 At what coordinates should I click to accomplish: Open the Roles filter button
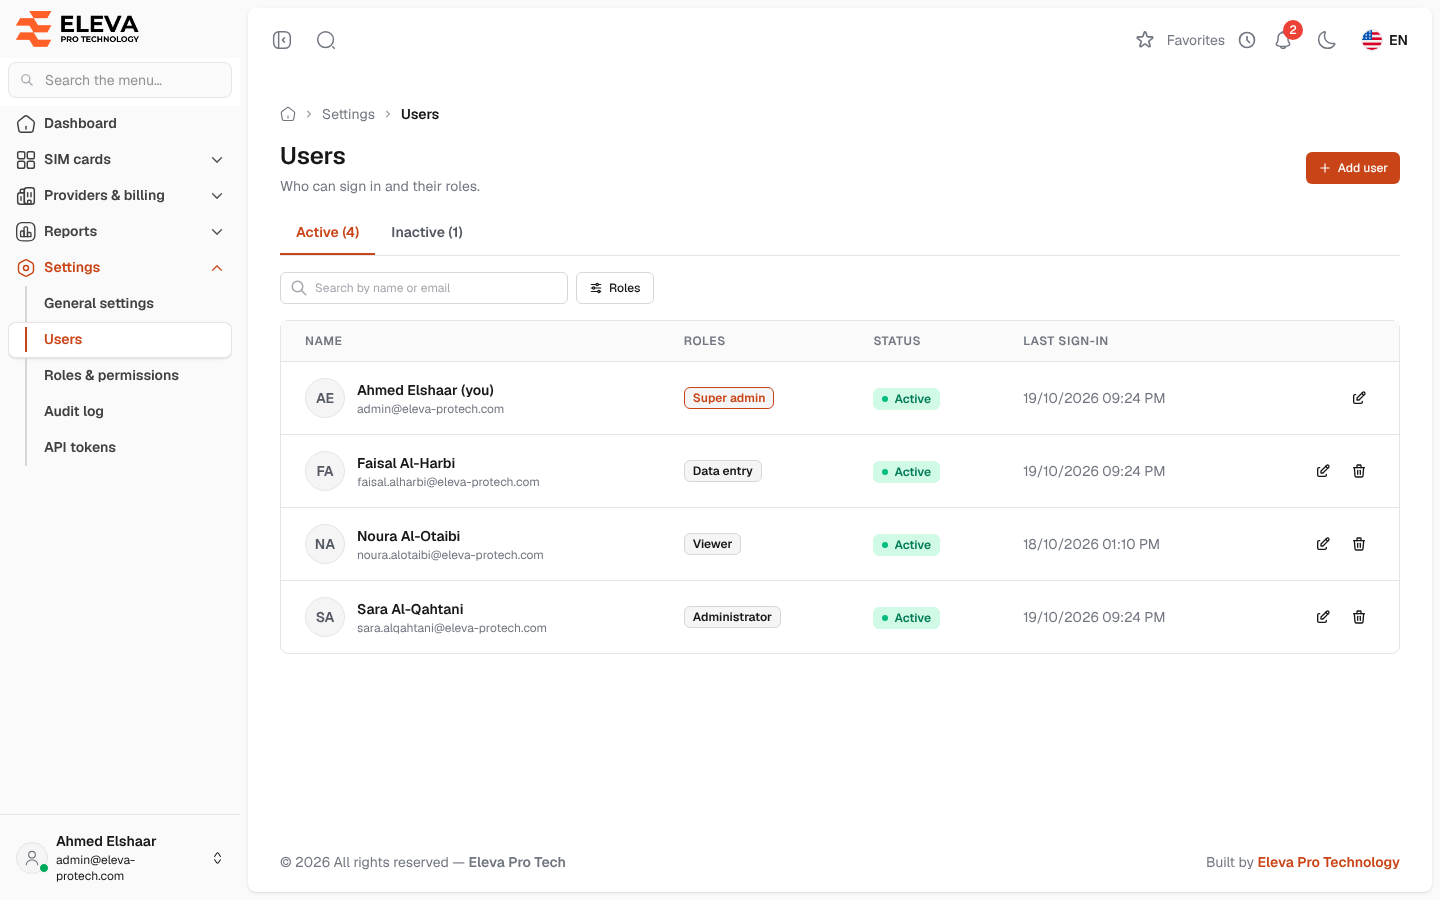click(x=615, y=288)
